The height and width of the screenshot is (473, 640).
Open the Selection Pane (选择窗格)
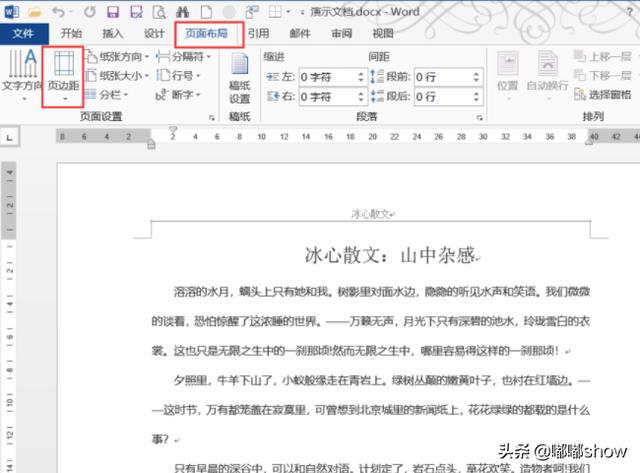[603, 95]
